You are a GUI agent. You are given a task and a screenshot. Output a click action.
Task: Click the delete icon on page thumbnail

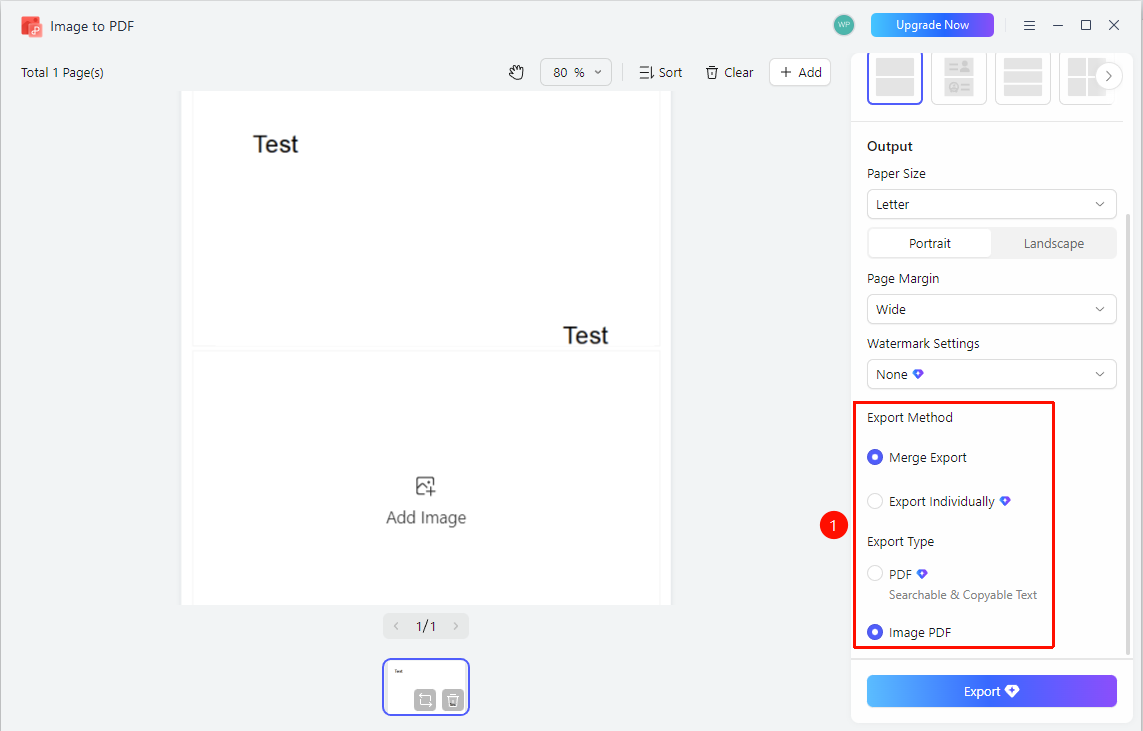tap(453, 700)
